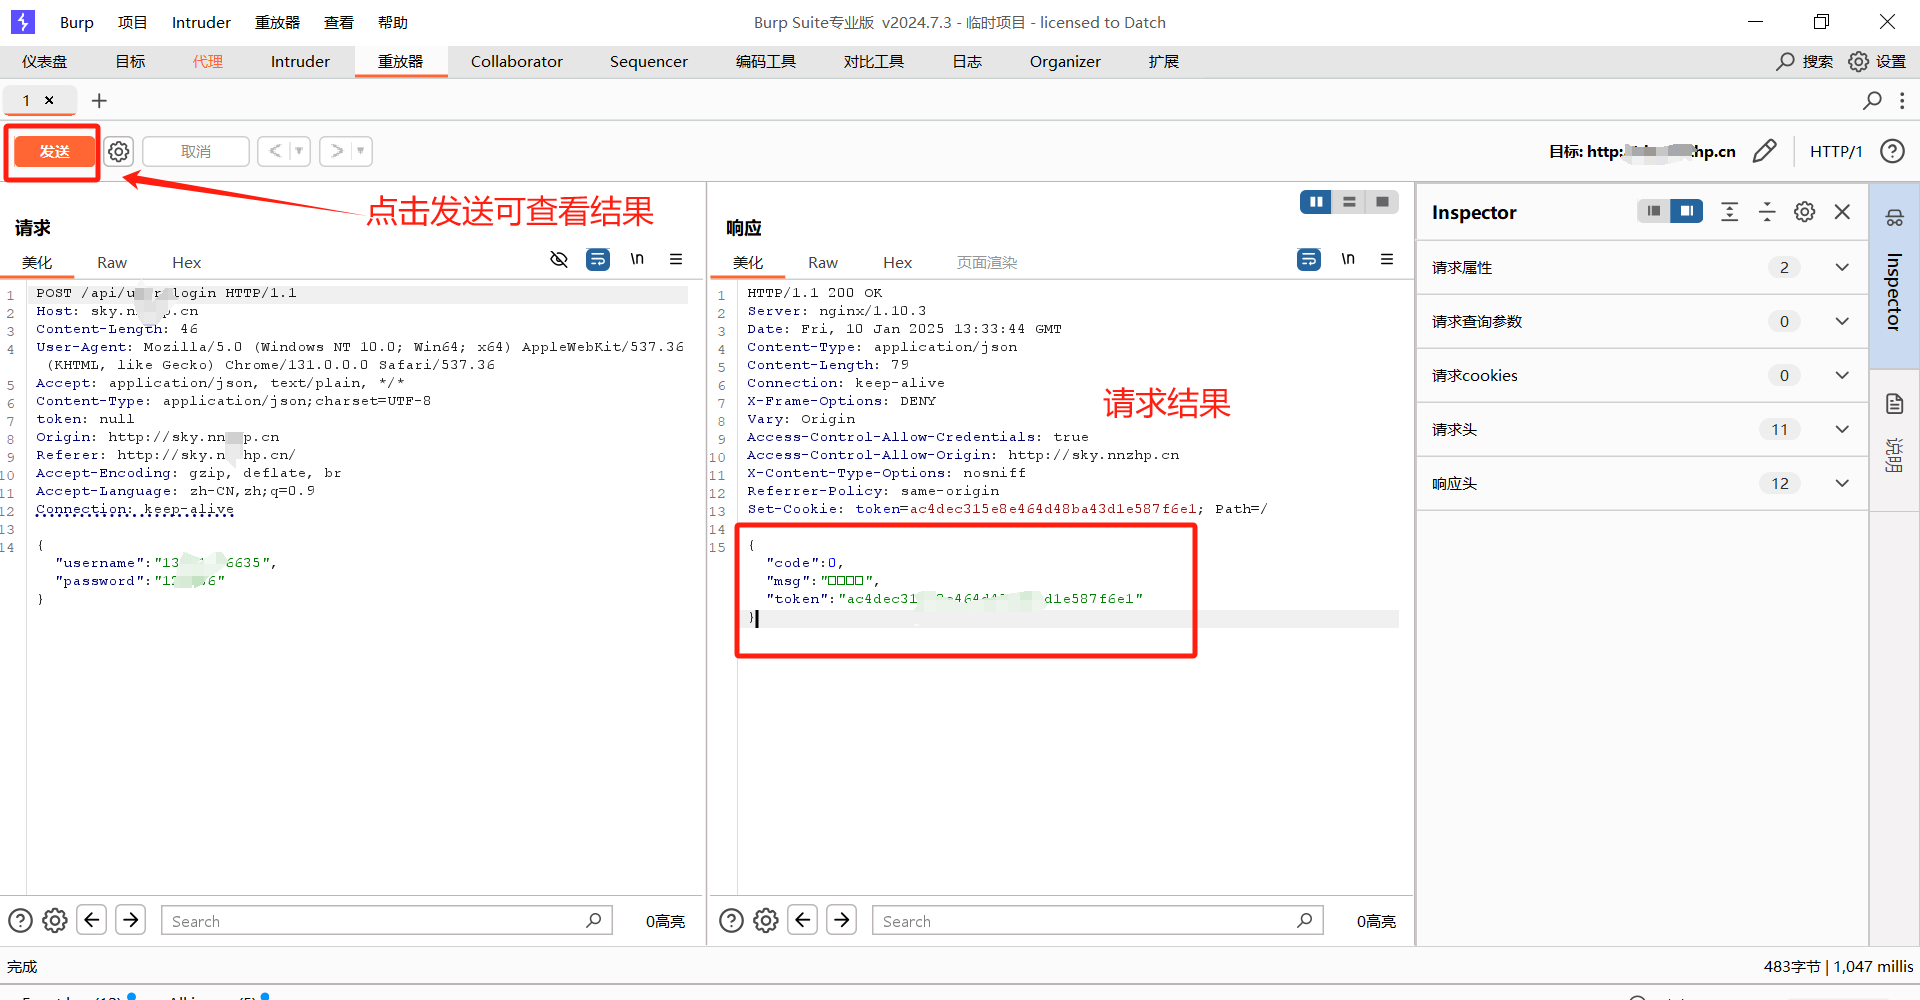Open the notes side panel icon
This screenshot has height=1000, width=1920.
click(1894, 404)
